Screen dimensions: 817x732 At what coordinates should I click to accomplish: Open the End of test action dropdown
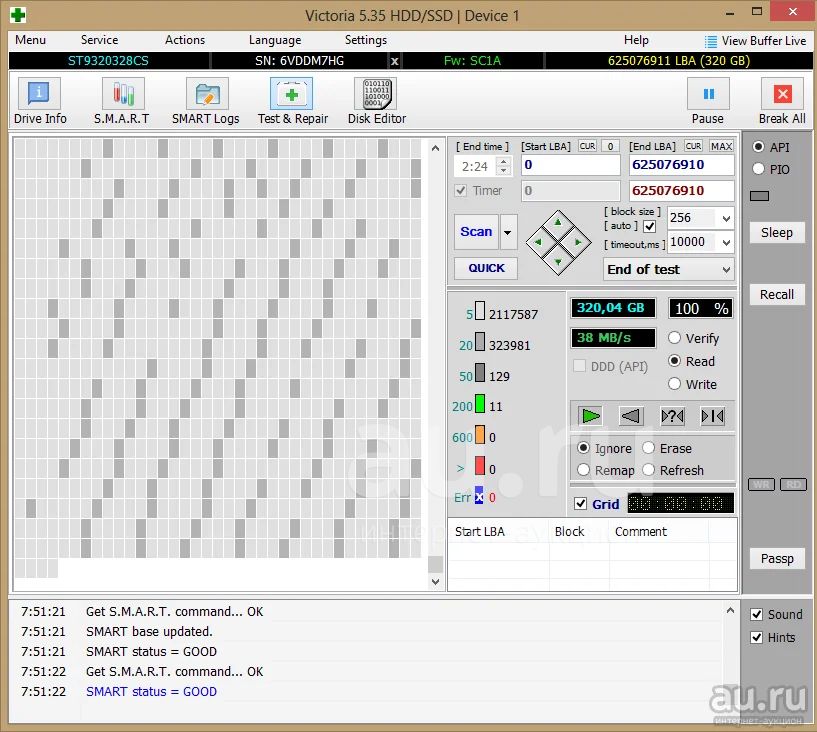(x=726, y=270)
